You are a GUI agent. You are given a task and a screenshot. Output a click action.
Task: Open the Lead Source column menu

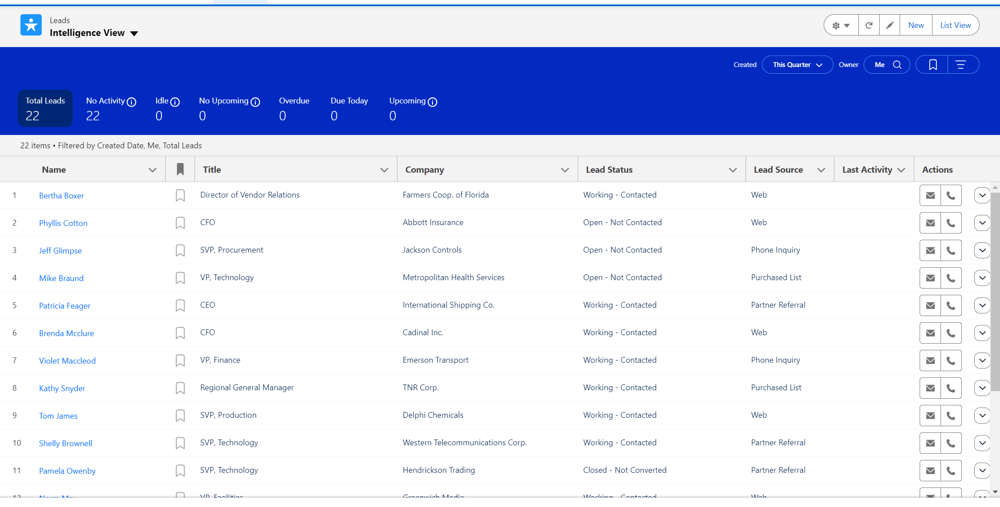coord(821,170)
